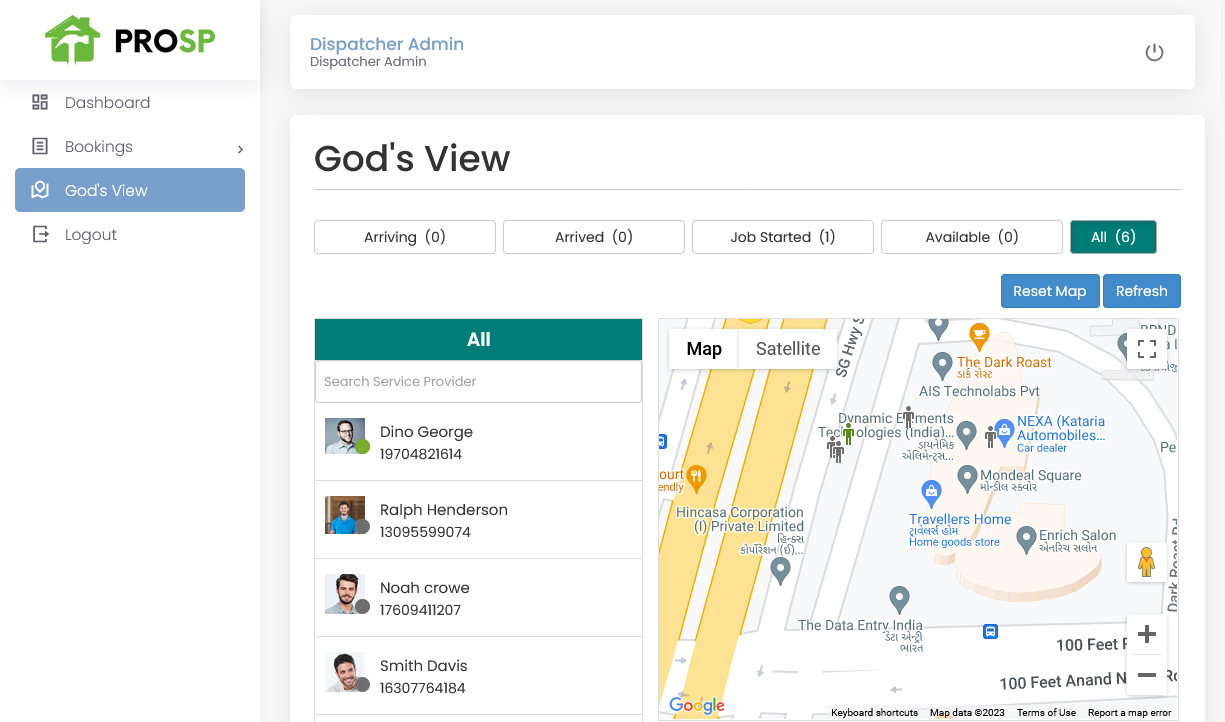1225x722 pixels.
Task: Select Ralph Henderson in provider list
Action: pyautogui.click(x=478, y=520)
